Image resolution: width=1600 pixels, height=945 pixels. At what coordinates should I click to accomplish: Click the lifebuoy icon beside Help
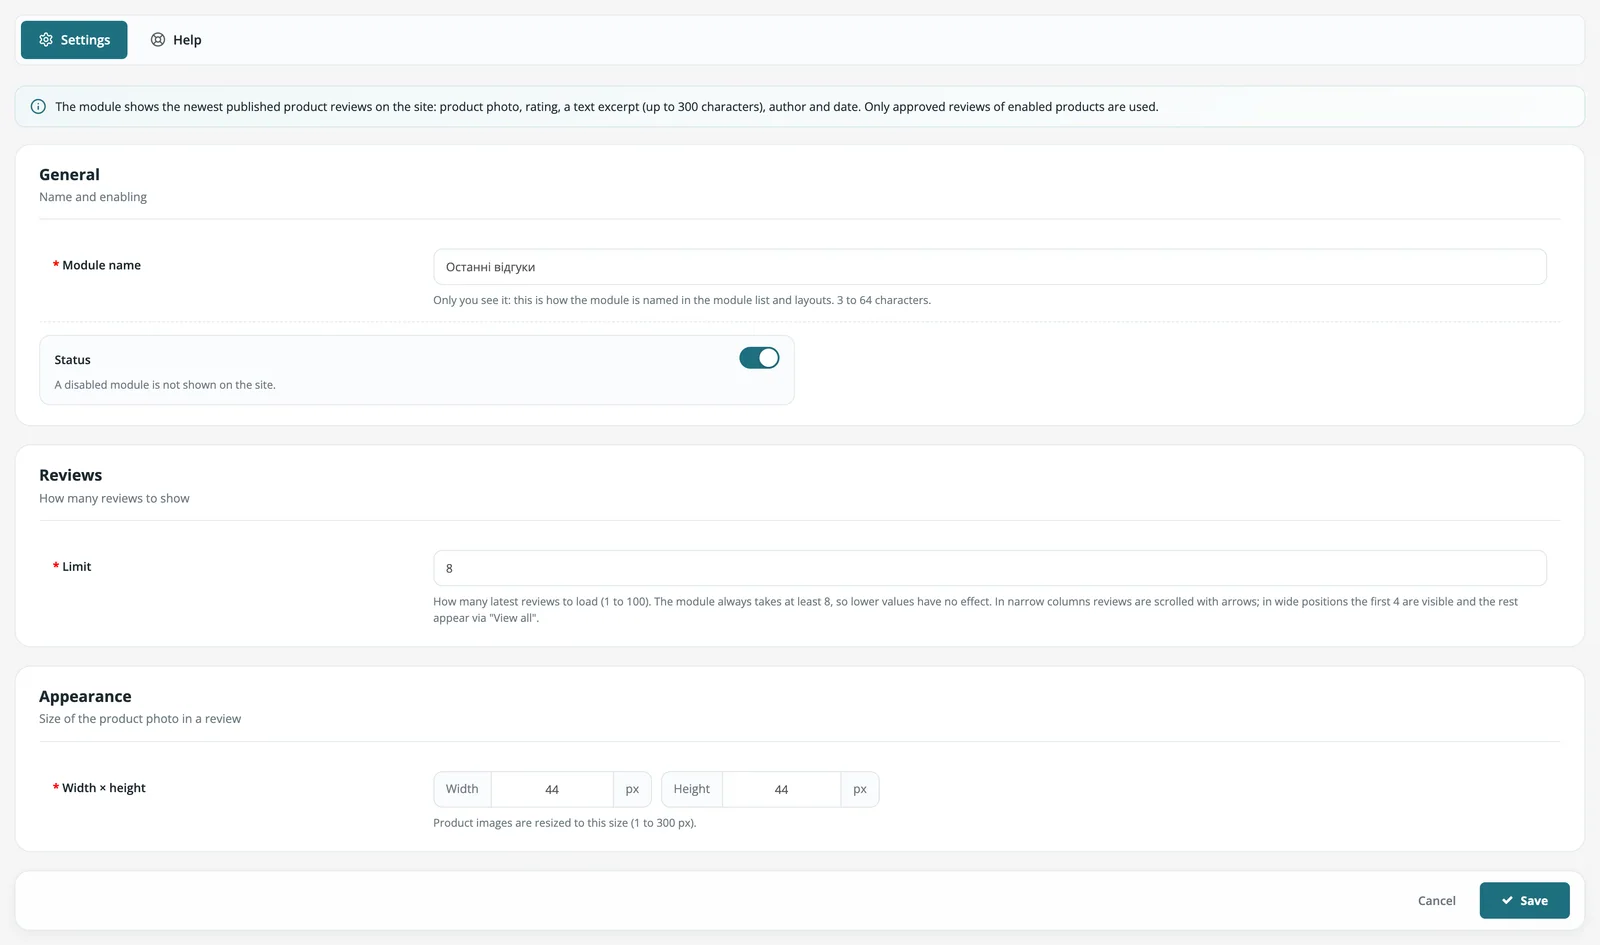158,40
